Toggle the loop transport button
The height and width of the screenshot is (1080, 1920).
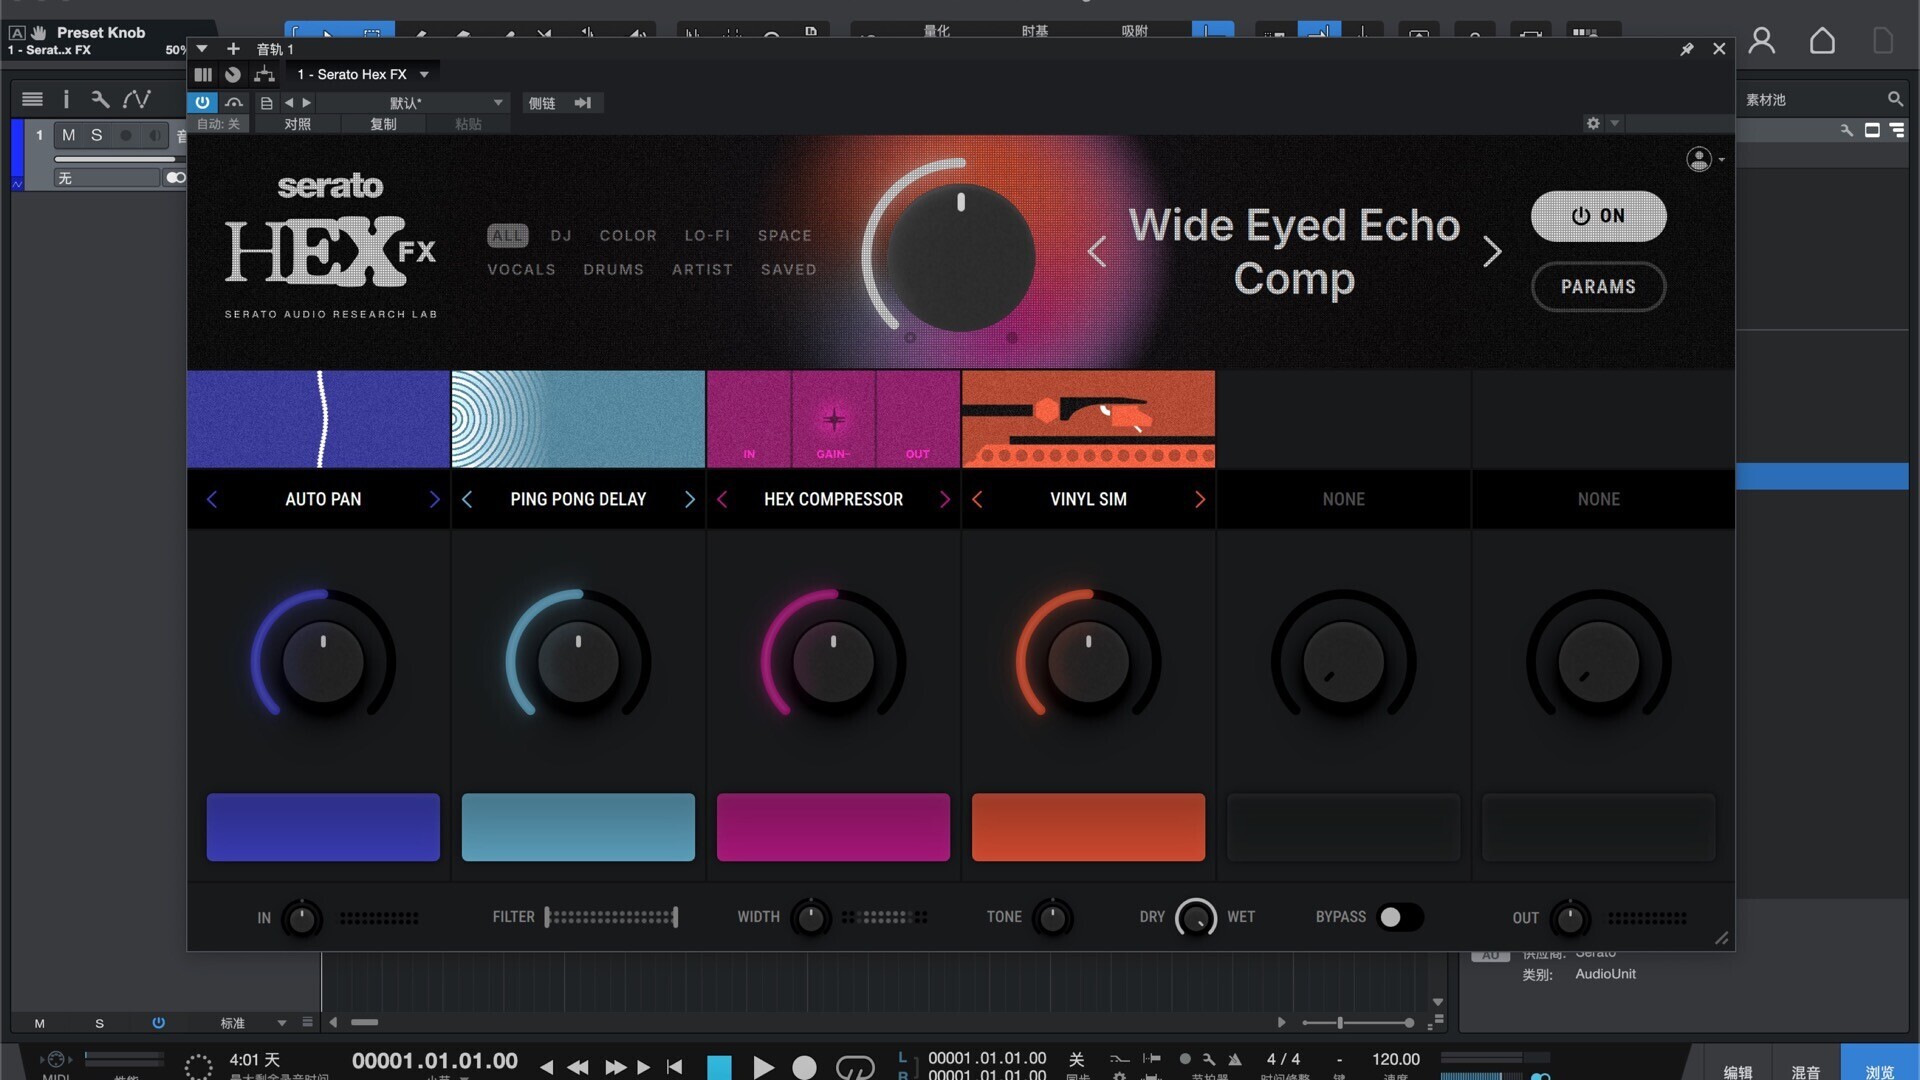pyautogui.click(x=855, y=1067)
